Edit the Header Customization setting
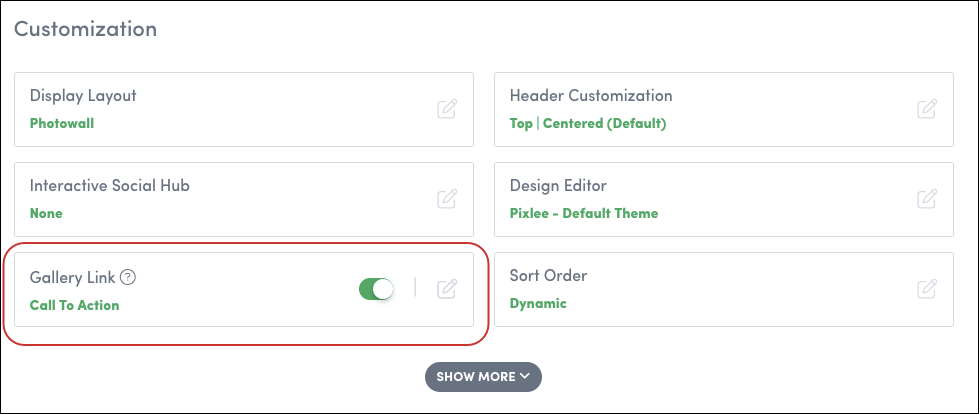This screenshot has width=979, height=414. tap(927, 109)
